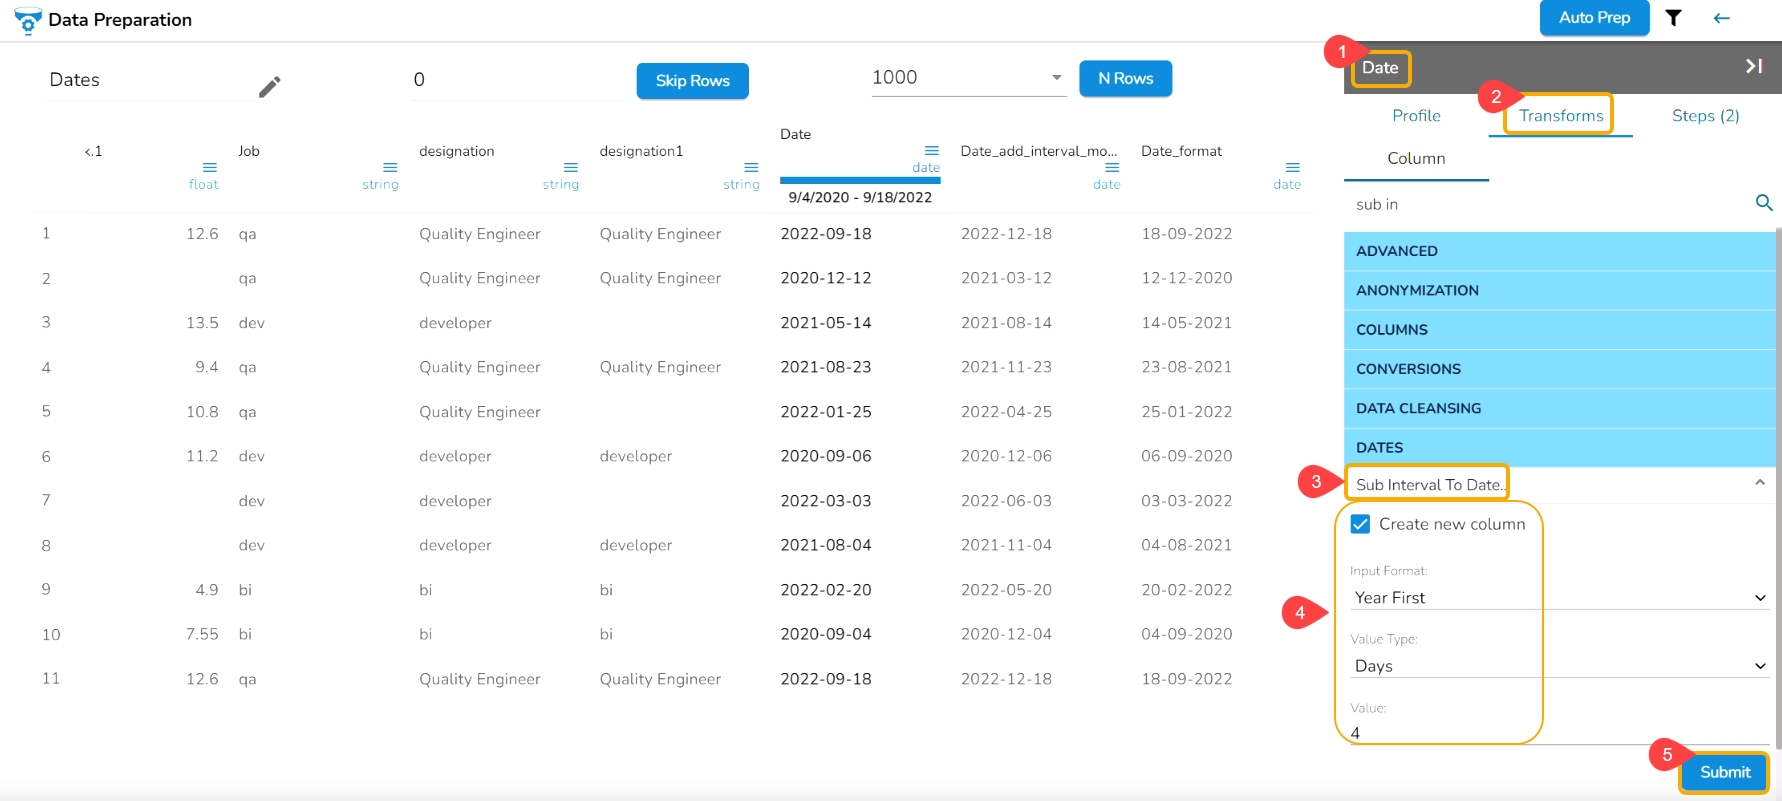Click Date cell 2021-05-14
Viewport: 1782px width, 801px height.
[826, 323]
